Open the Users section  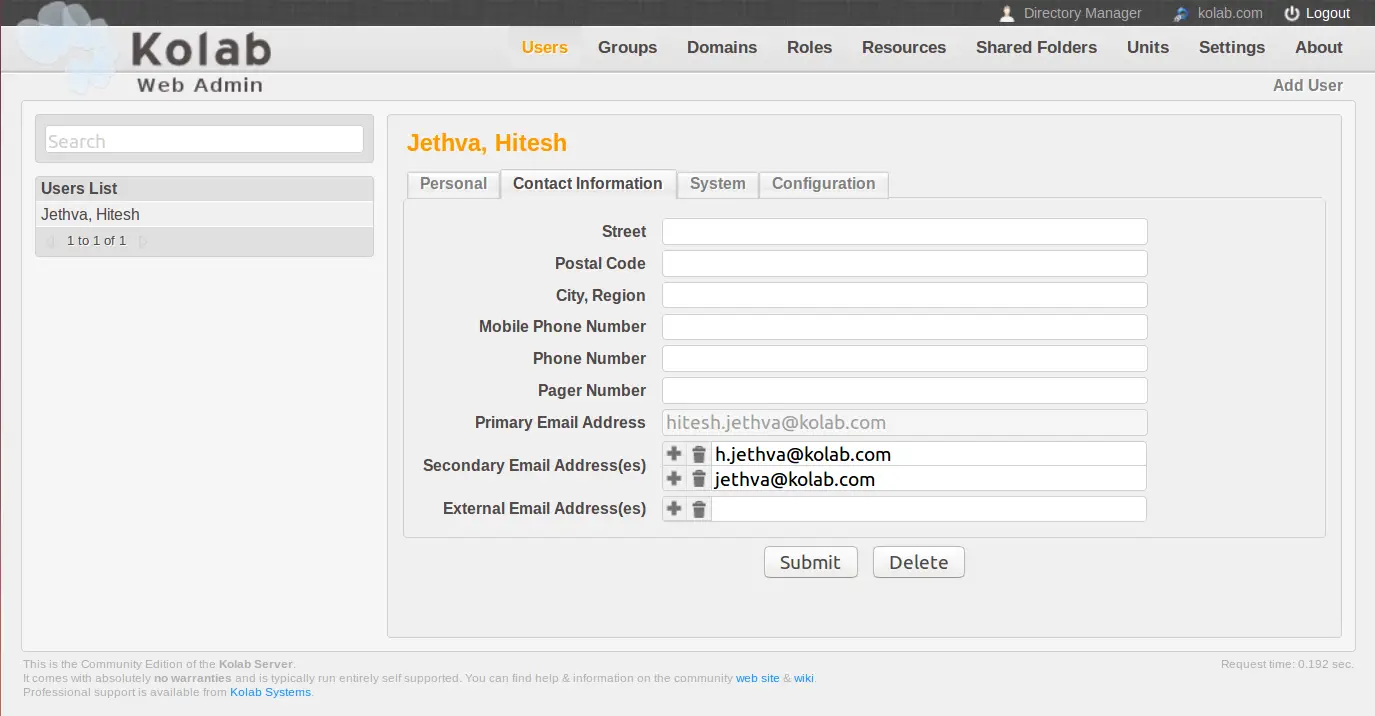coord(545,47)
